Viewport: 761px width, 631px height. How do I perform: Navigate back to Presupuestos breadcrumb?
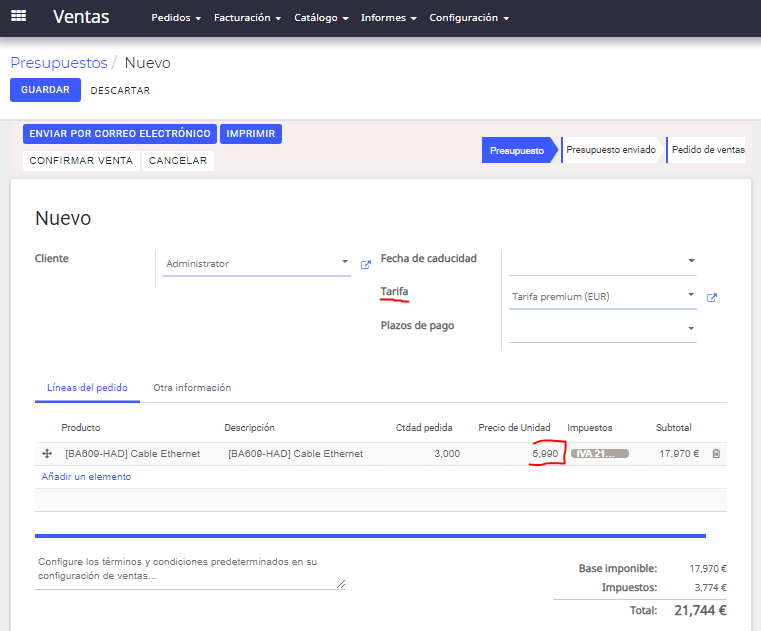pyautogui.click(x=59, y=63)
